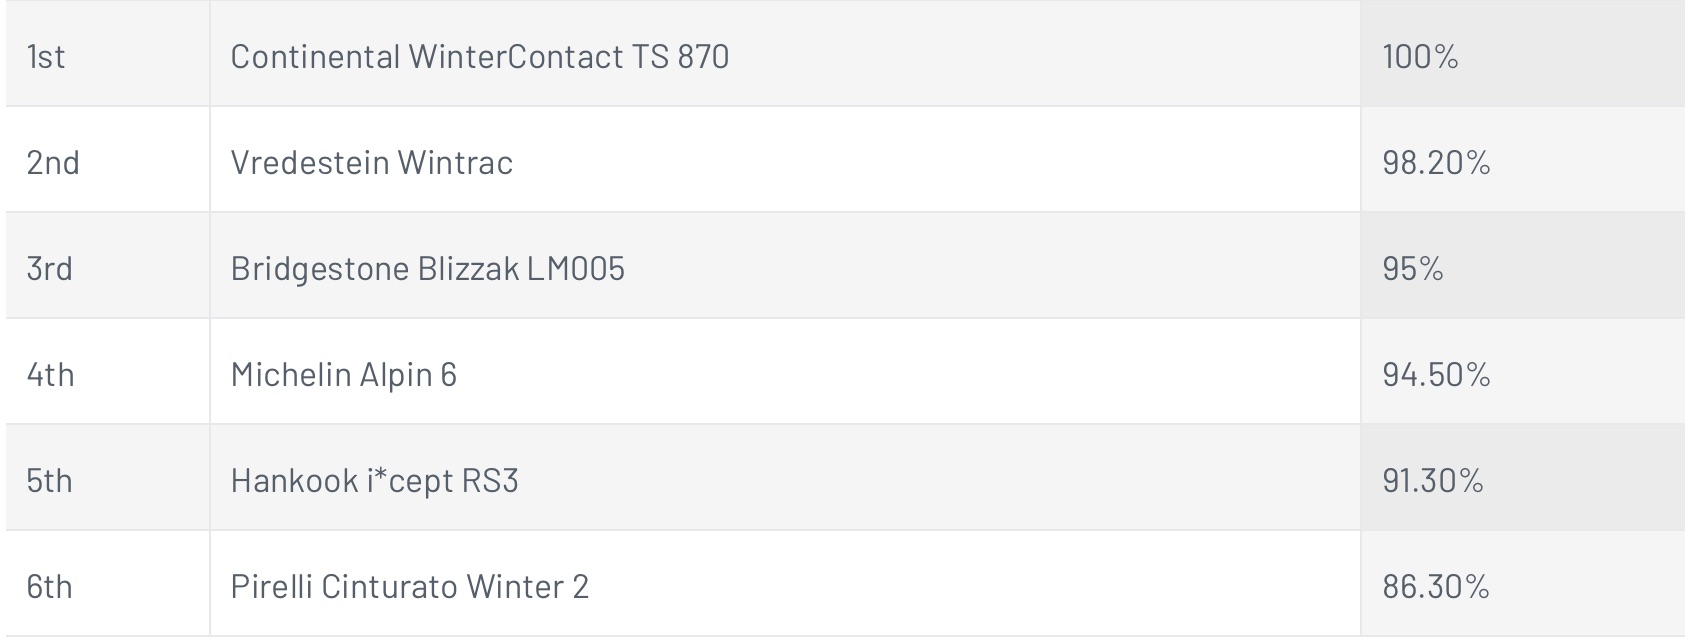This screenshot has height=640, width=1688.
Task: Click the 2nd rank cell
Action: click(107, 160)
